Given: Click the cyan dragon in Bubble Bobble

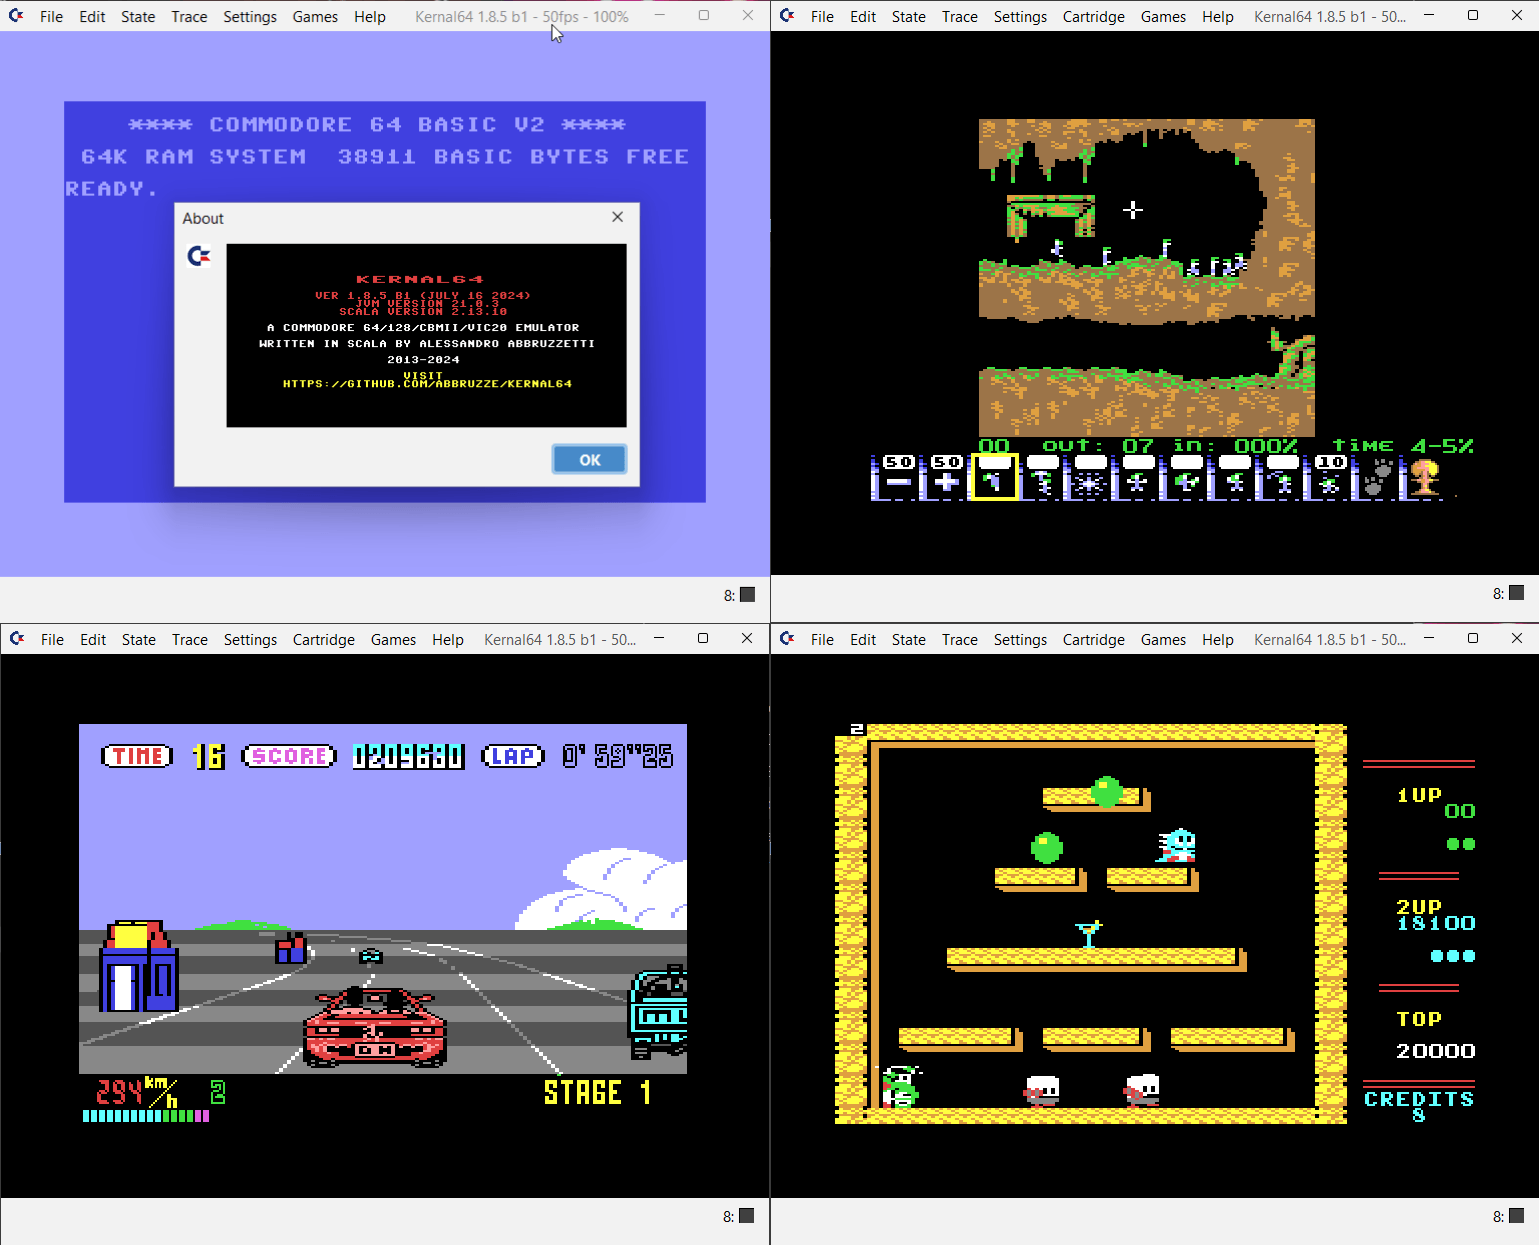Looking at the screenshot, I should 1177,846.
